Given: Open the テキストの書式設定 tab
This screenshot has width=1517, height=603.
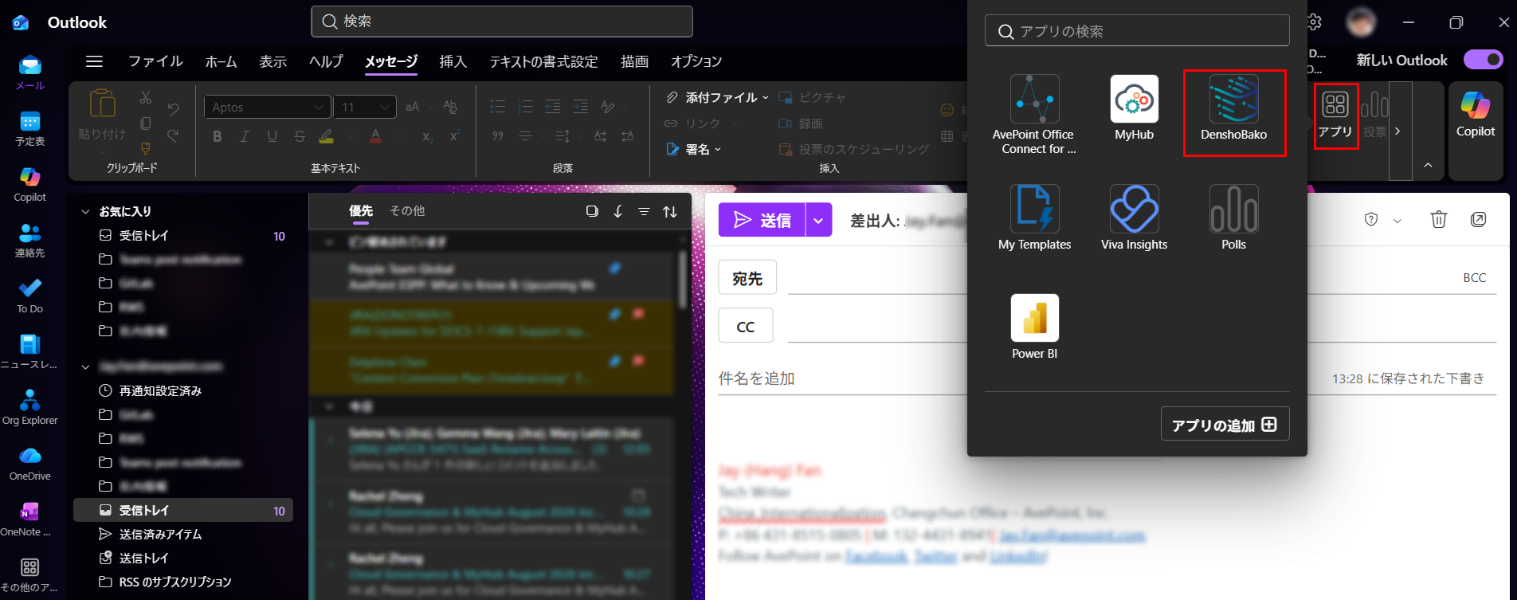Looking at the screenshot, I should click(x=543, y=61).
